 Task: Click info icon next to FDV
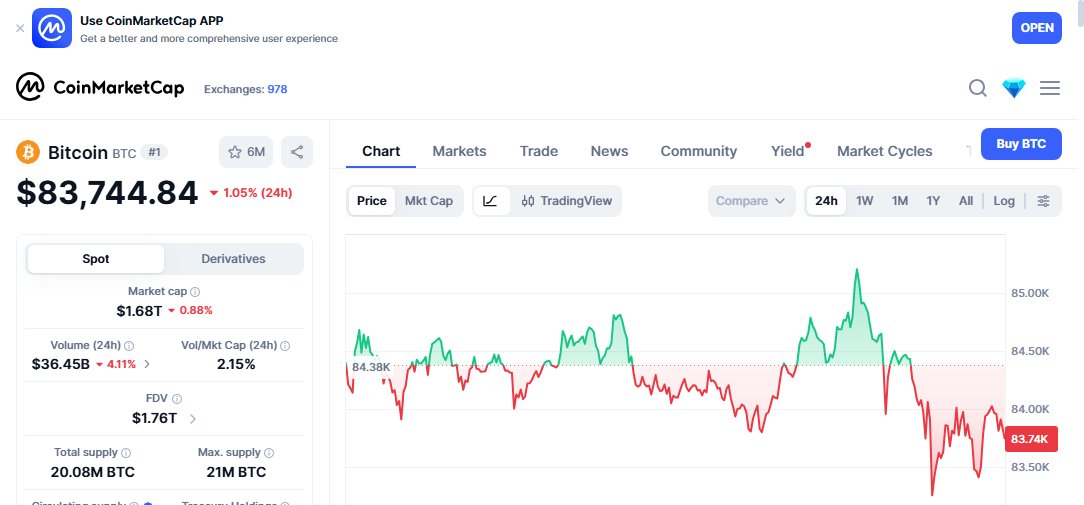click(177, 398)
